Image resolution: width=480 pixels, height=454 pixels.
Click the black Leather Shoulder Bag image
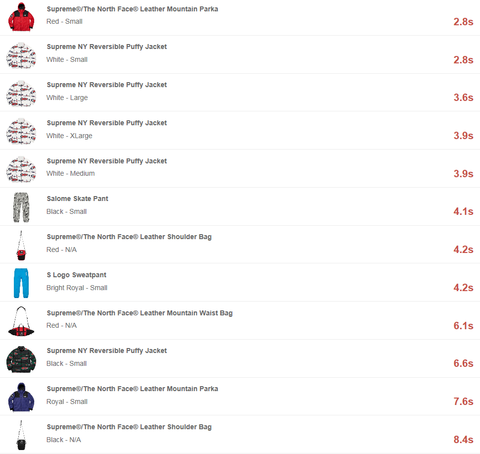point(21,435)
